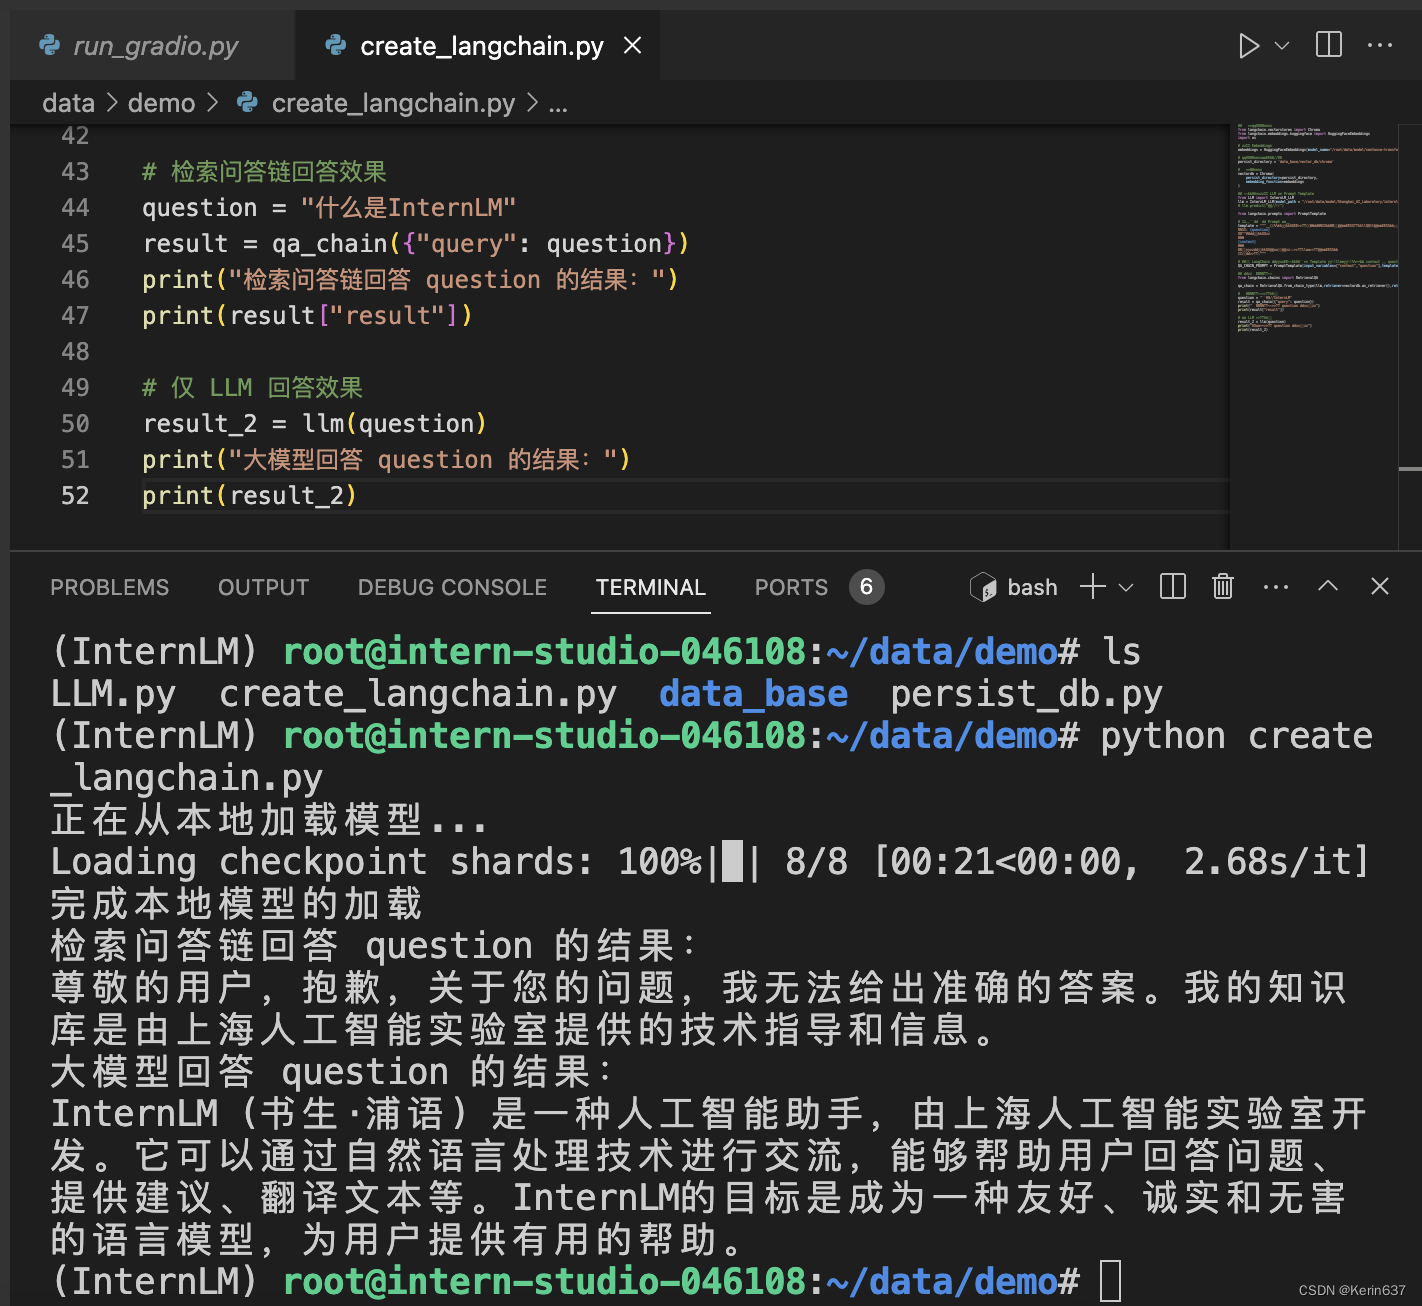Click the terminal line '正在从本地加载模型...'
This screenshot has height=1306, width=1422.
click(x=269, y=819)
